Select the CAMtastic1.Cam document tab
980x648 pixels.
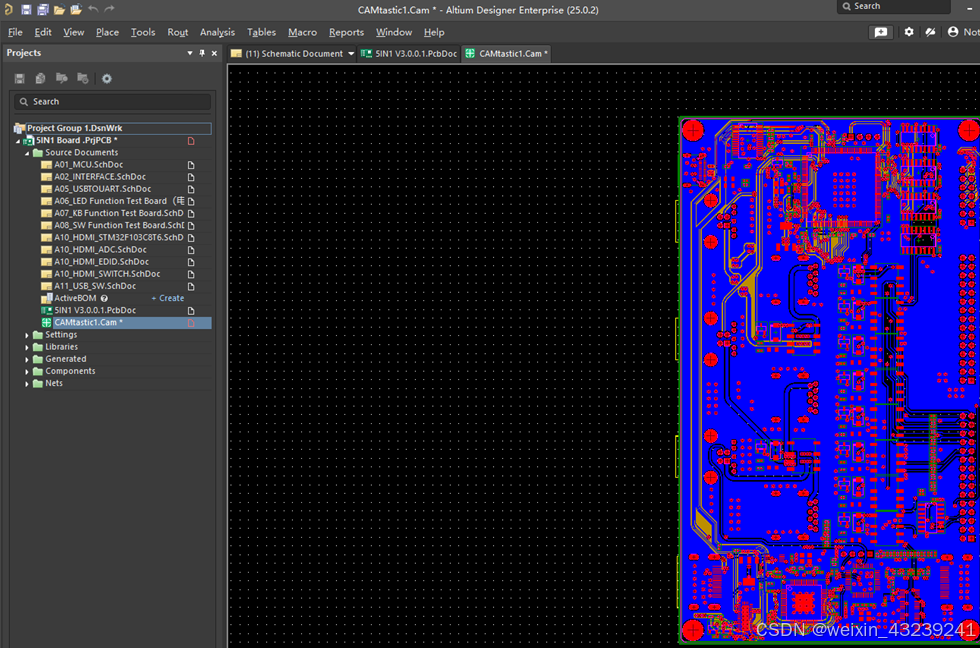[507, 54]
